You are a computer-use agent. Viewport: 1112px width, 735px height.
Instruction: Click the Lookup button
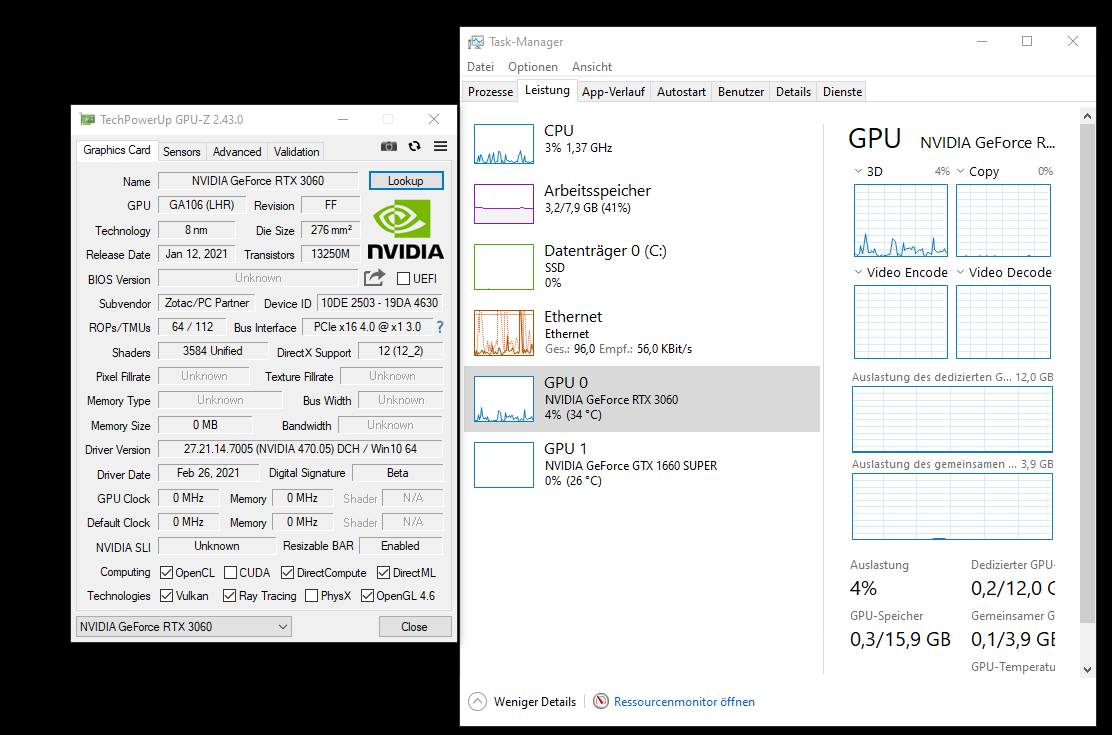(x=406, y=180)
